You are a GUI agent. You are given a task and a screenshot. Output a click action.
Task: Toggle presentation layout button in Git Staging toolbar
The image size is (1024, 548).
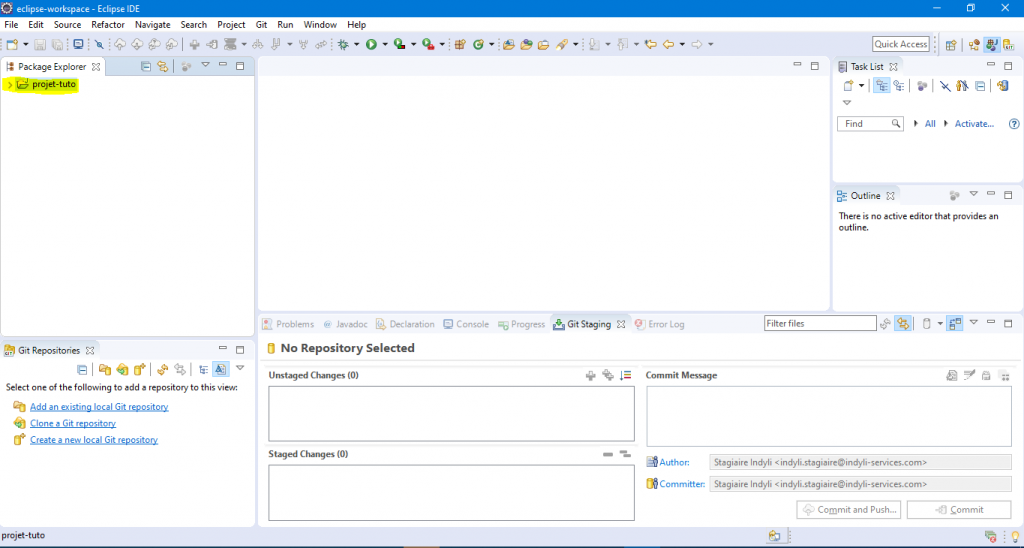955,323
